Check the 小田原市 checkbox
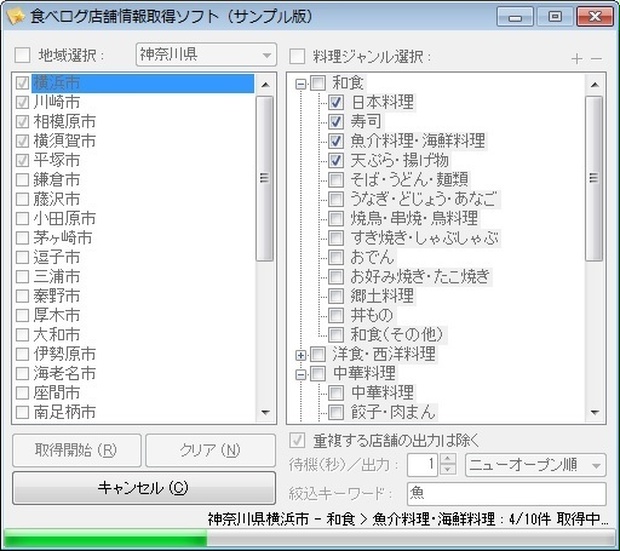 click(22, 218)
